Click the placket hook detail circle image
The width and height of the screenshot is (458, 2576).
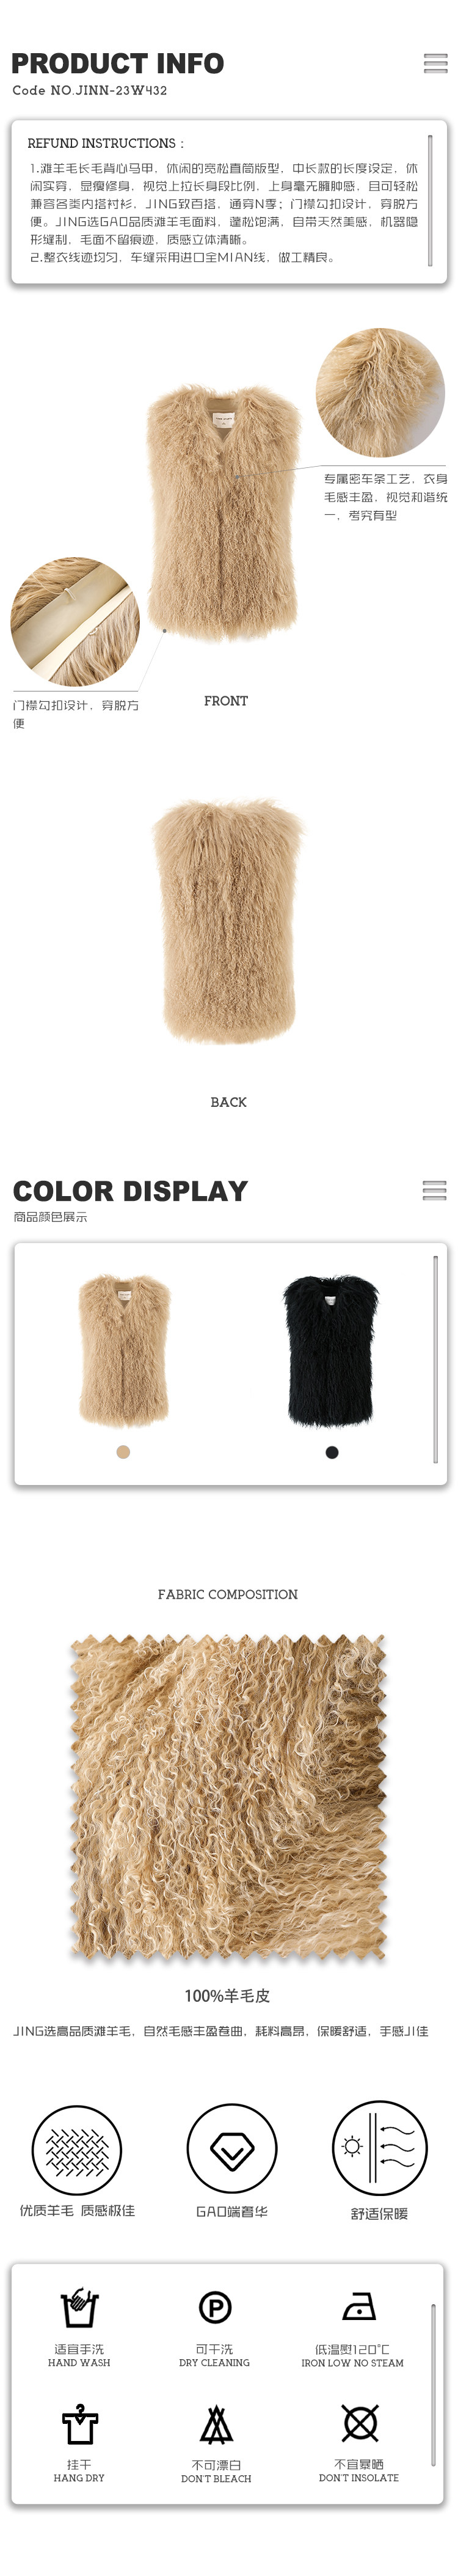pyautogui.click(x=75, y=622)
